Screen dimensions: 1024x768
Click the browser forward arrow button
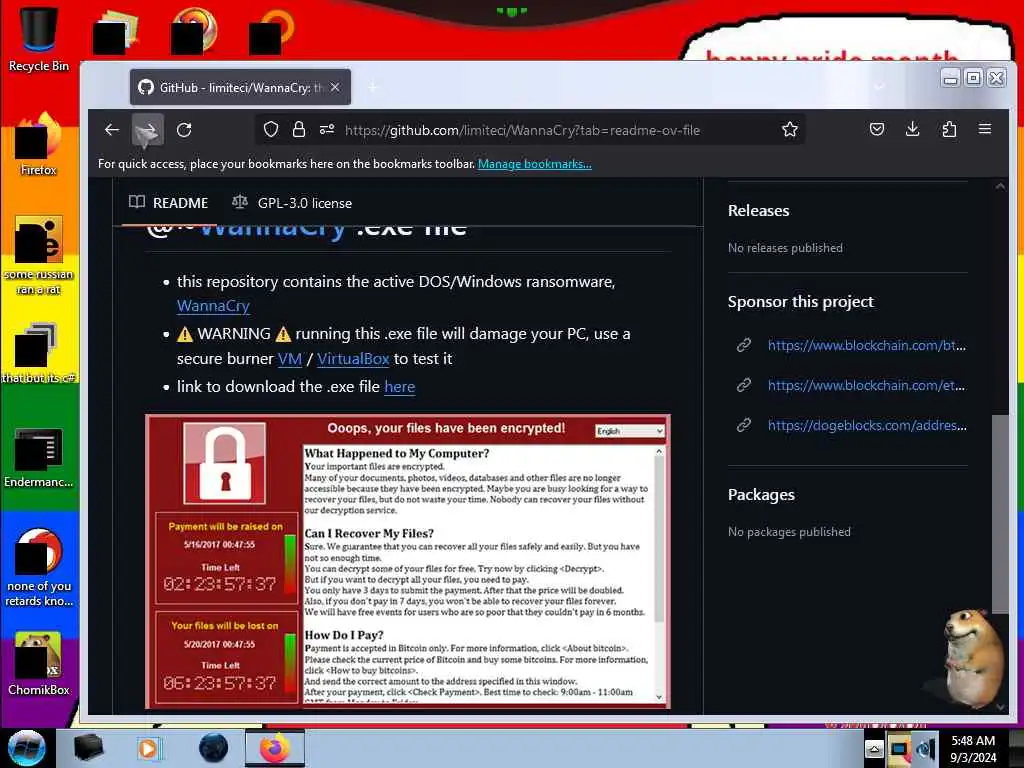pos(148,130)
